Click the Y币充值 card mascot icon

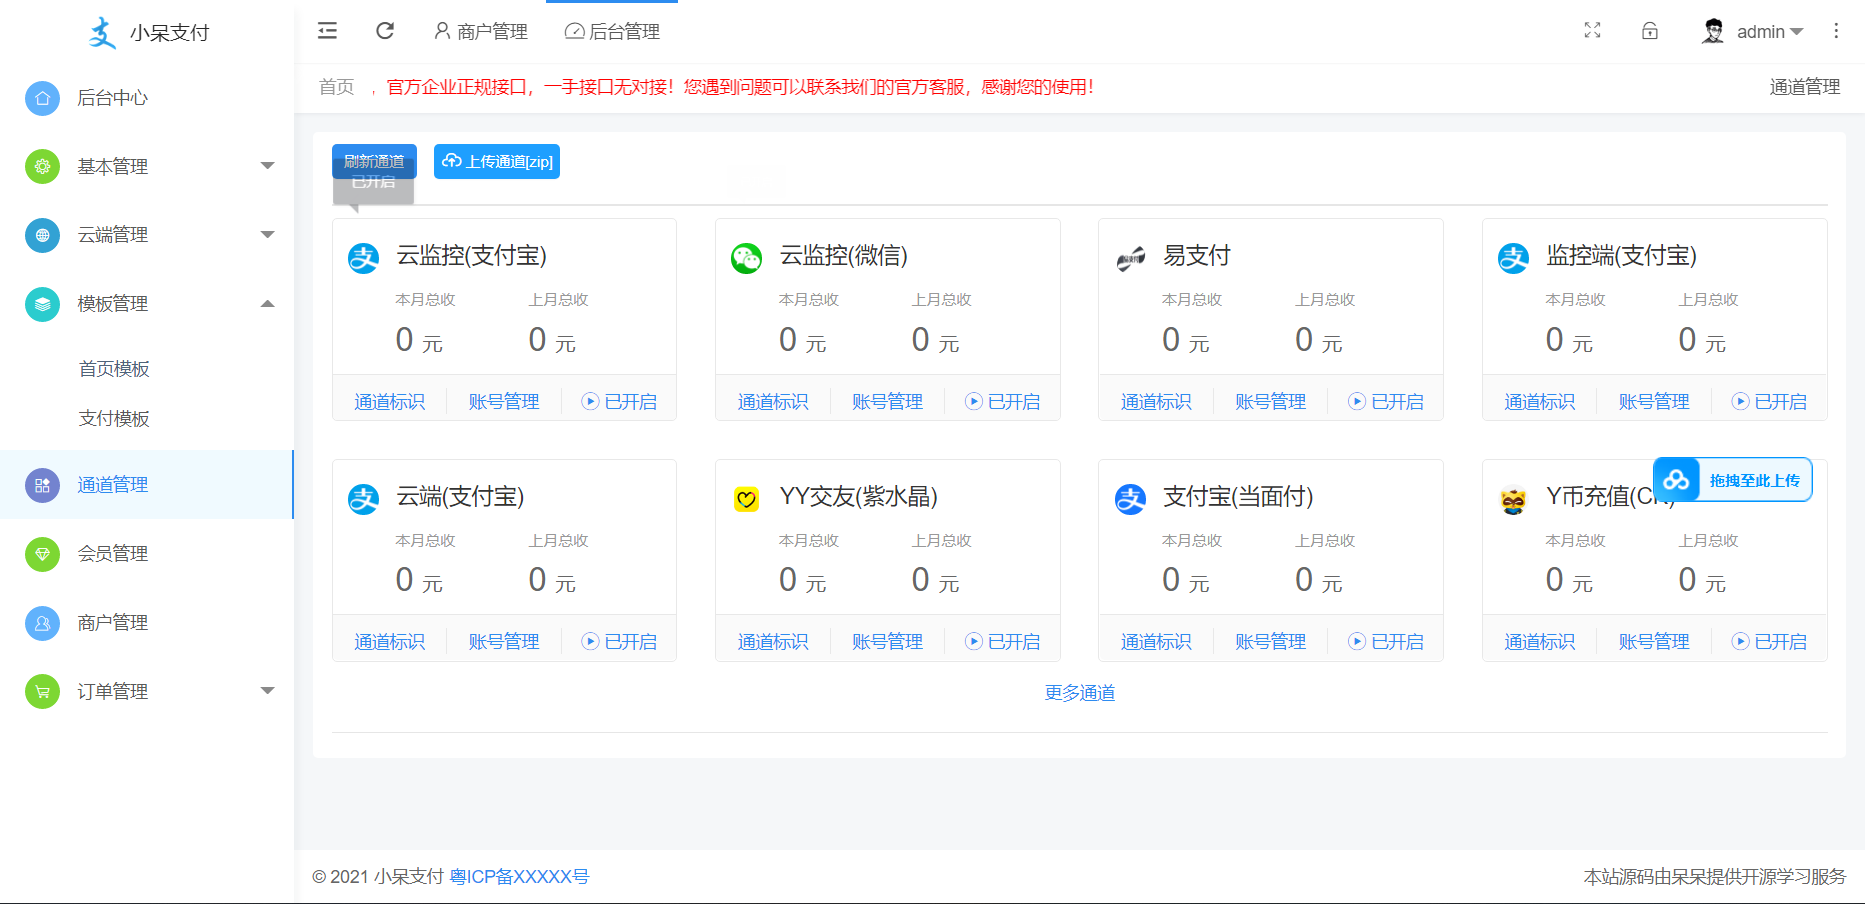pyautogui.click(x=1513, y=499)
